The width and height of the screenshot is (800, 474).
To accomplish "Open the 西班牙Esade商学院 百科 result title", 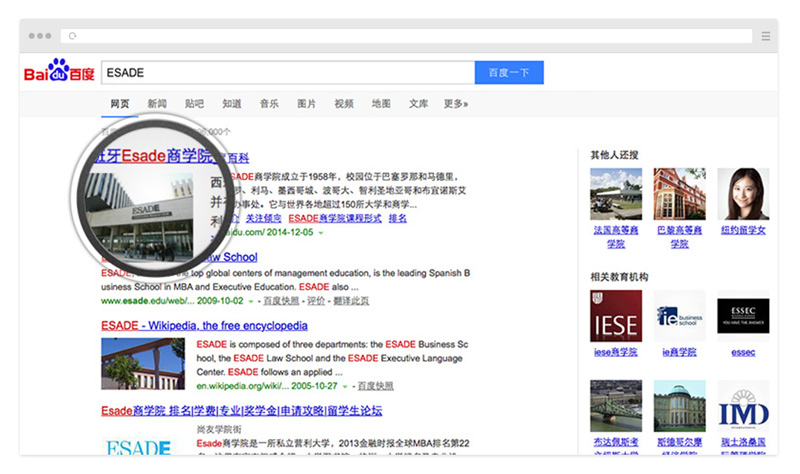I will tap(171, 156).
